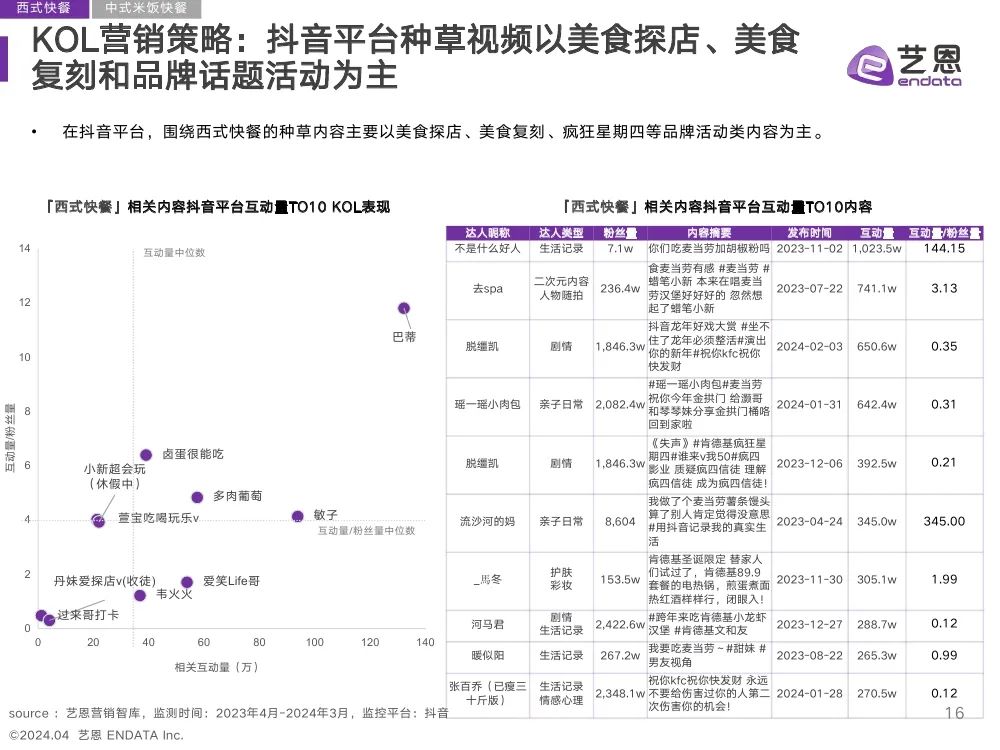Click the ©2024.04 艺恩 ENDATA Inc. text

[x=96, y=735]
